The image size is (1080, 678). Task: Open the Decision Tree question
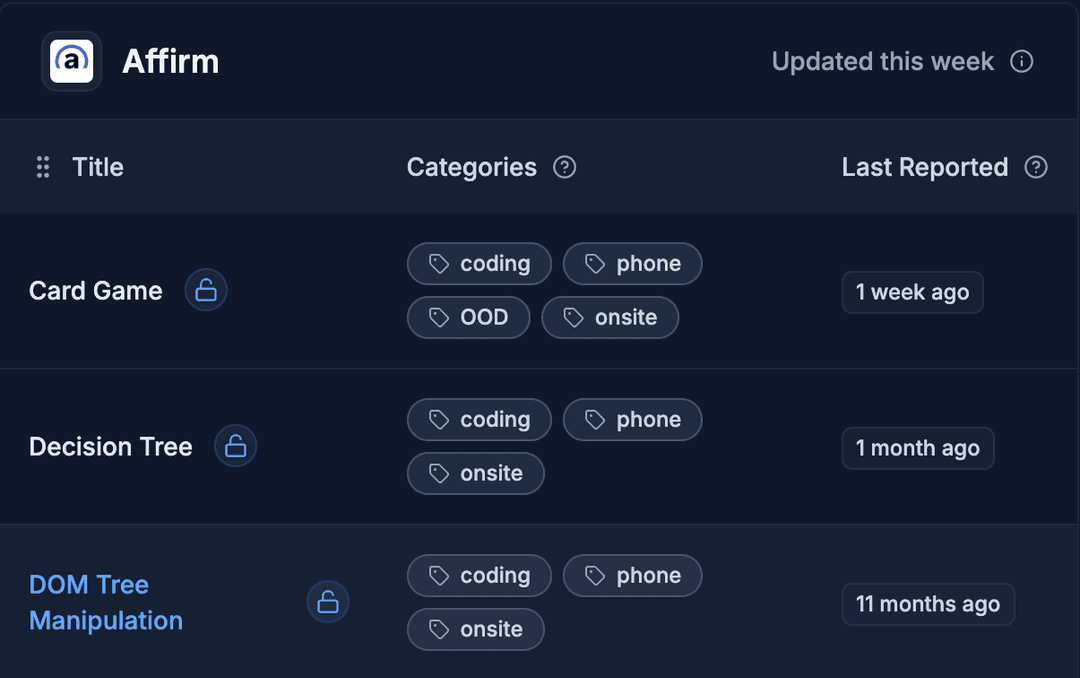[x=110, y=447]
